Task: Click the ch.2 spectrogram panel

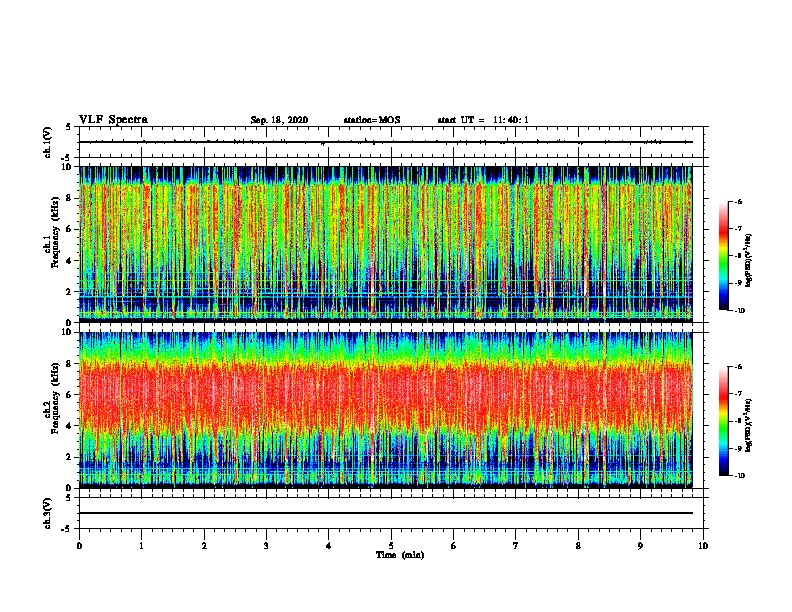Action: click(386, 410)
